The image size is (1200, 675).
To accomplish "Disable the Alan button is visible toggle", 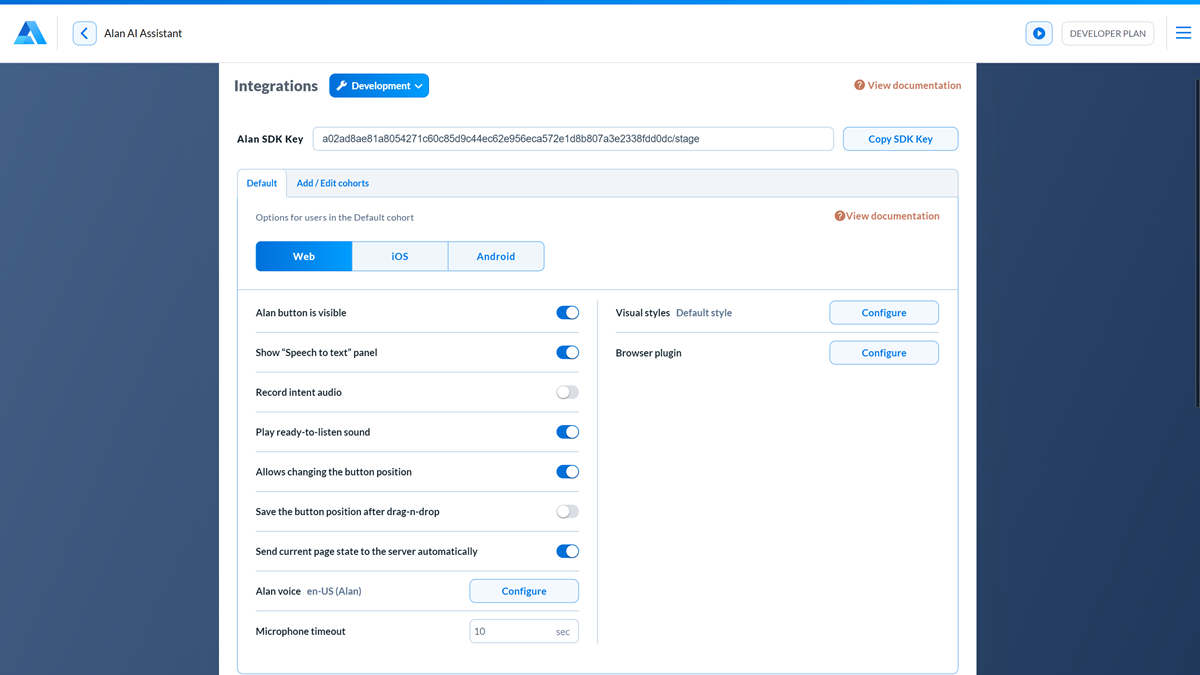I will pos(567,312).
